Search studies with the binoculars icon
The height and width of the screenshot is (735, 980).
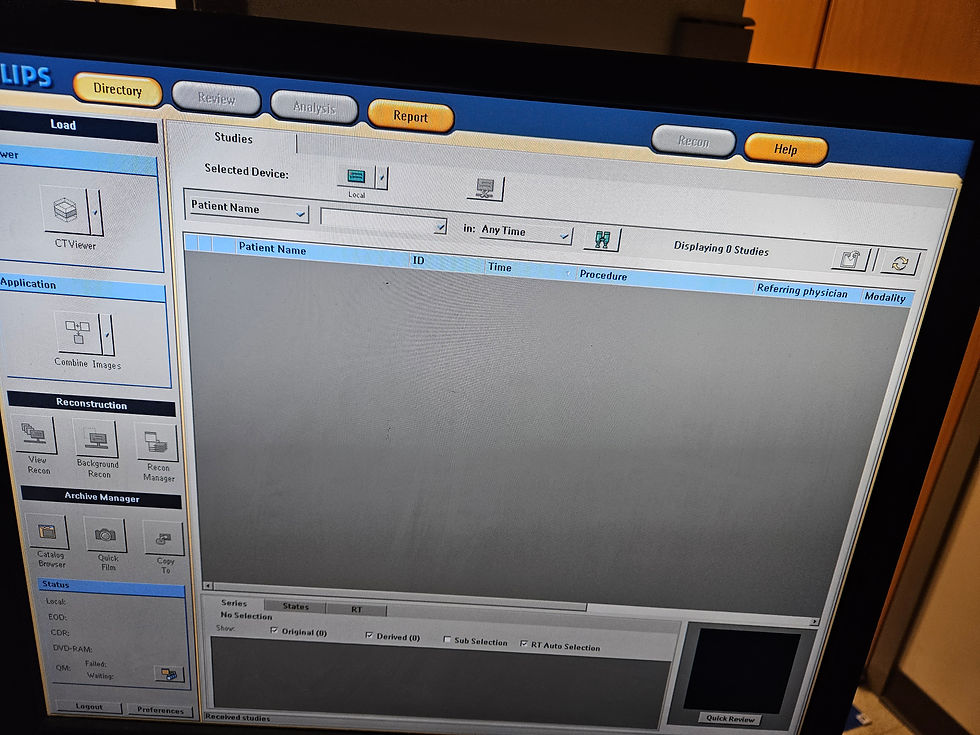tap(602, 239)
